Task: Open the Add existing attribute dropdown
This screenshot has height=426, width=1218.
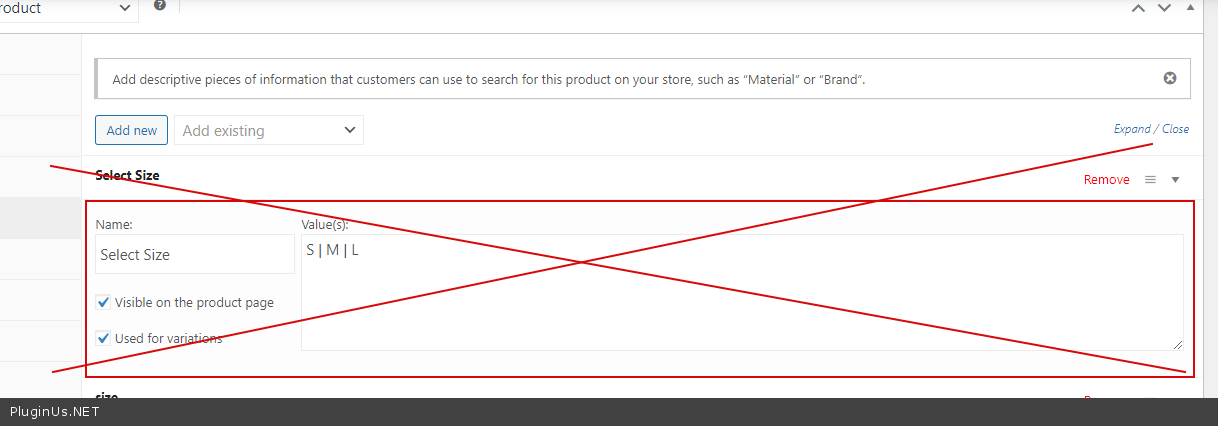Action: click(x=269, y=130)
